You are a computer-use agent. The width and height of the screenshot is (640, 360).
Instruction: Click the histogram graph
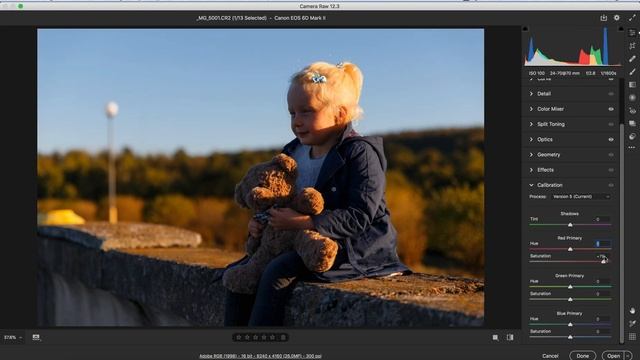coord(573,46)
